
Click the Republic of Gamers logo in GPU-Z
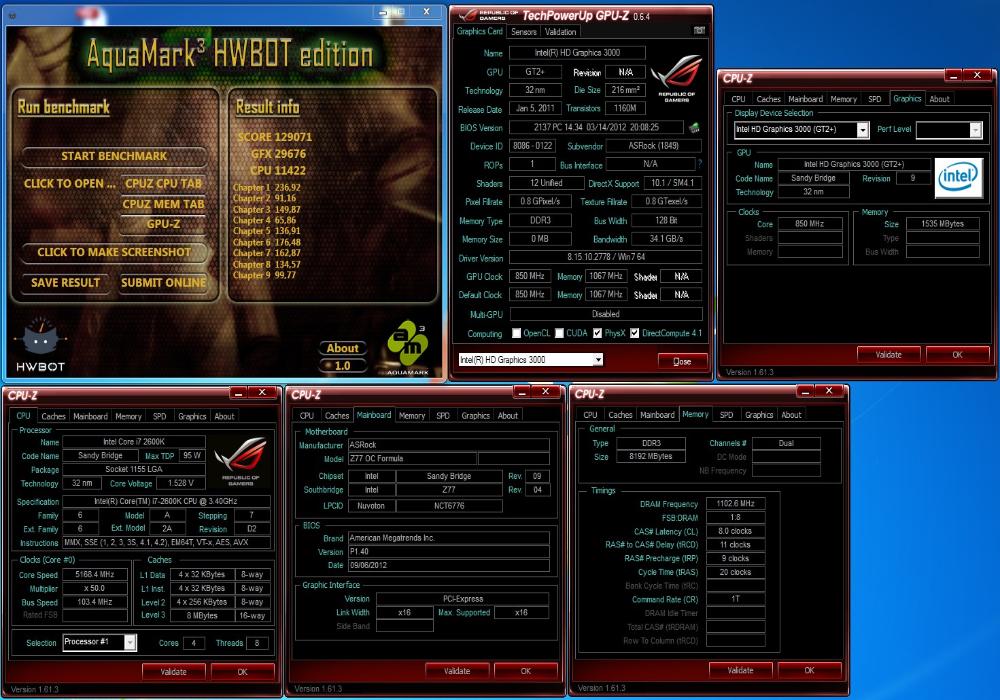pos(677,78)
